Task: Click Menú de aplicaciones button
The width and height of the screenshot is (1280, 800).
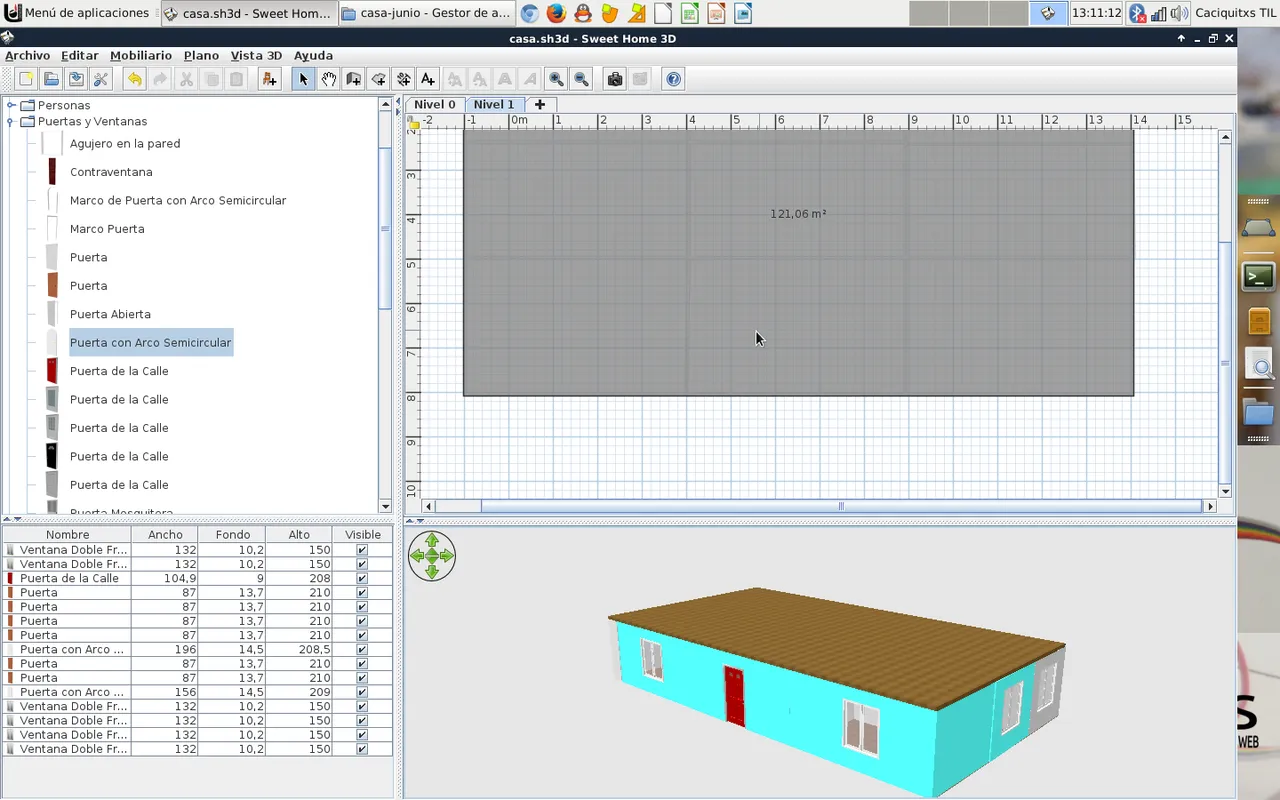Action: click(x=78, y=13)
